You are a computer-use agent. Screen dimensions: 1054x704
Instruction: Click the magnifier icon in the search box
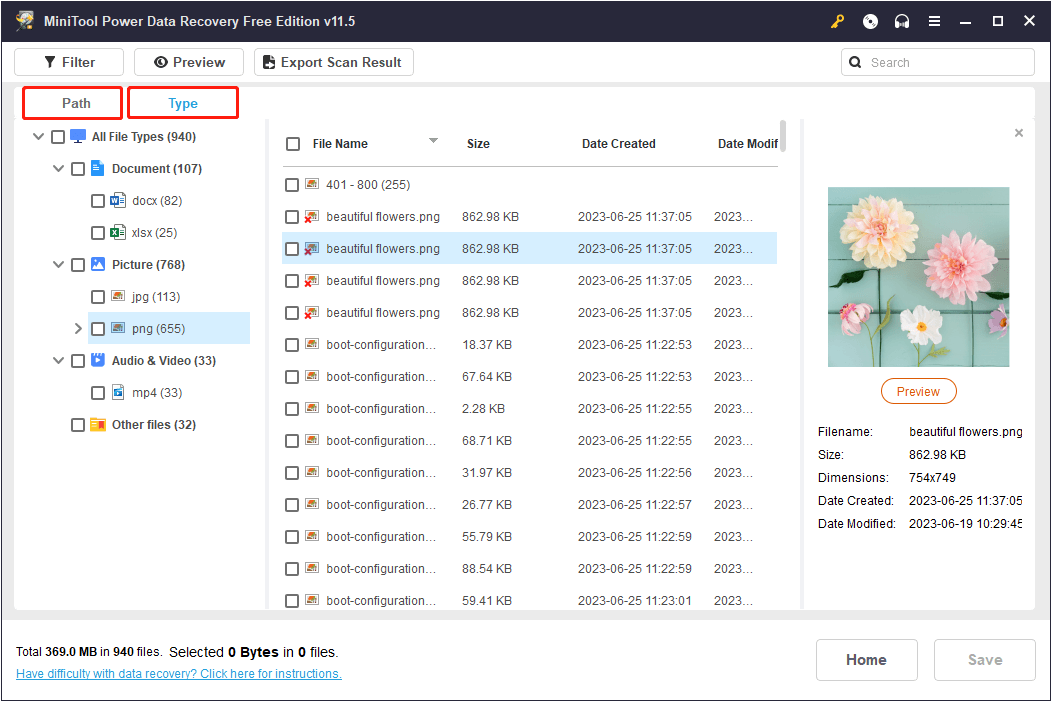[855, 62]
